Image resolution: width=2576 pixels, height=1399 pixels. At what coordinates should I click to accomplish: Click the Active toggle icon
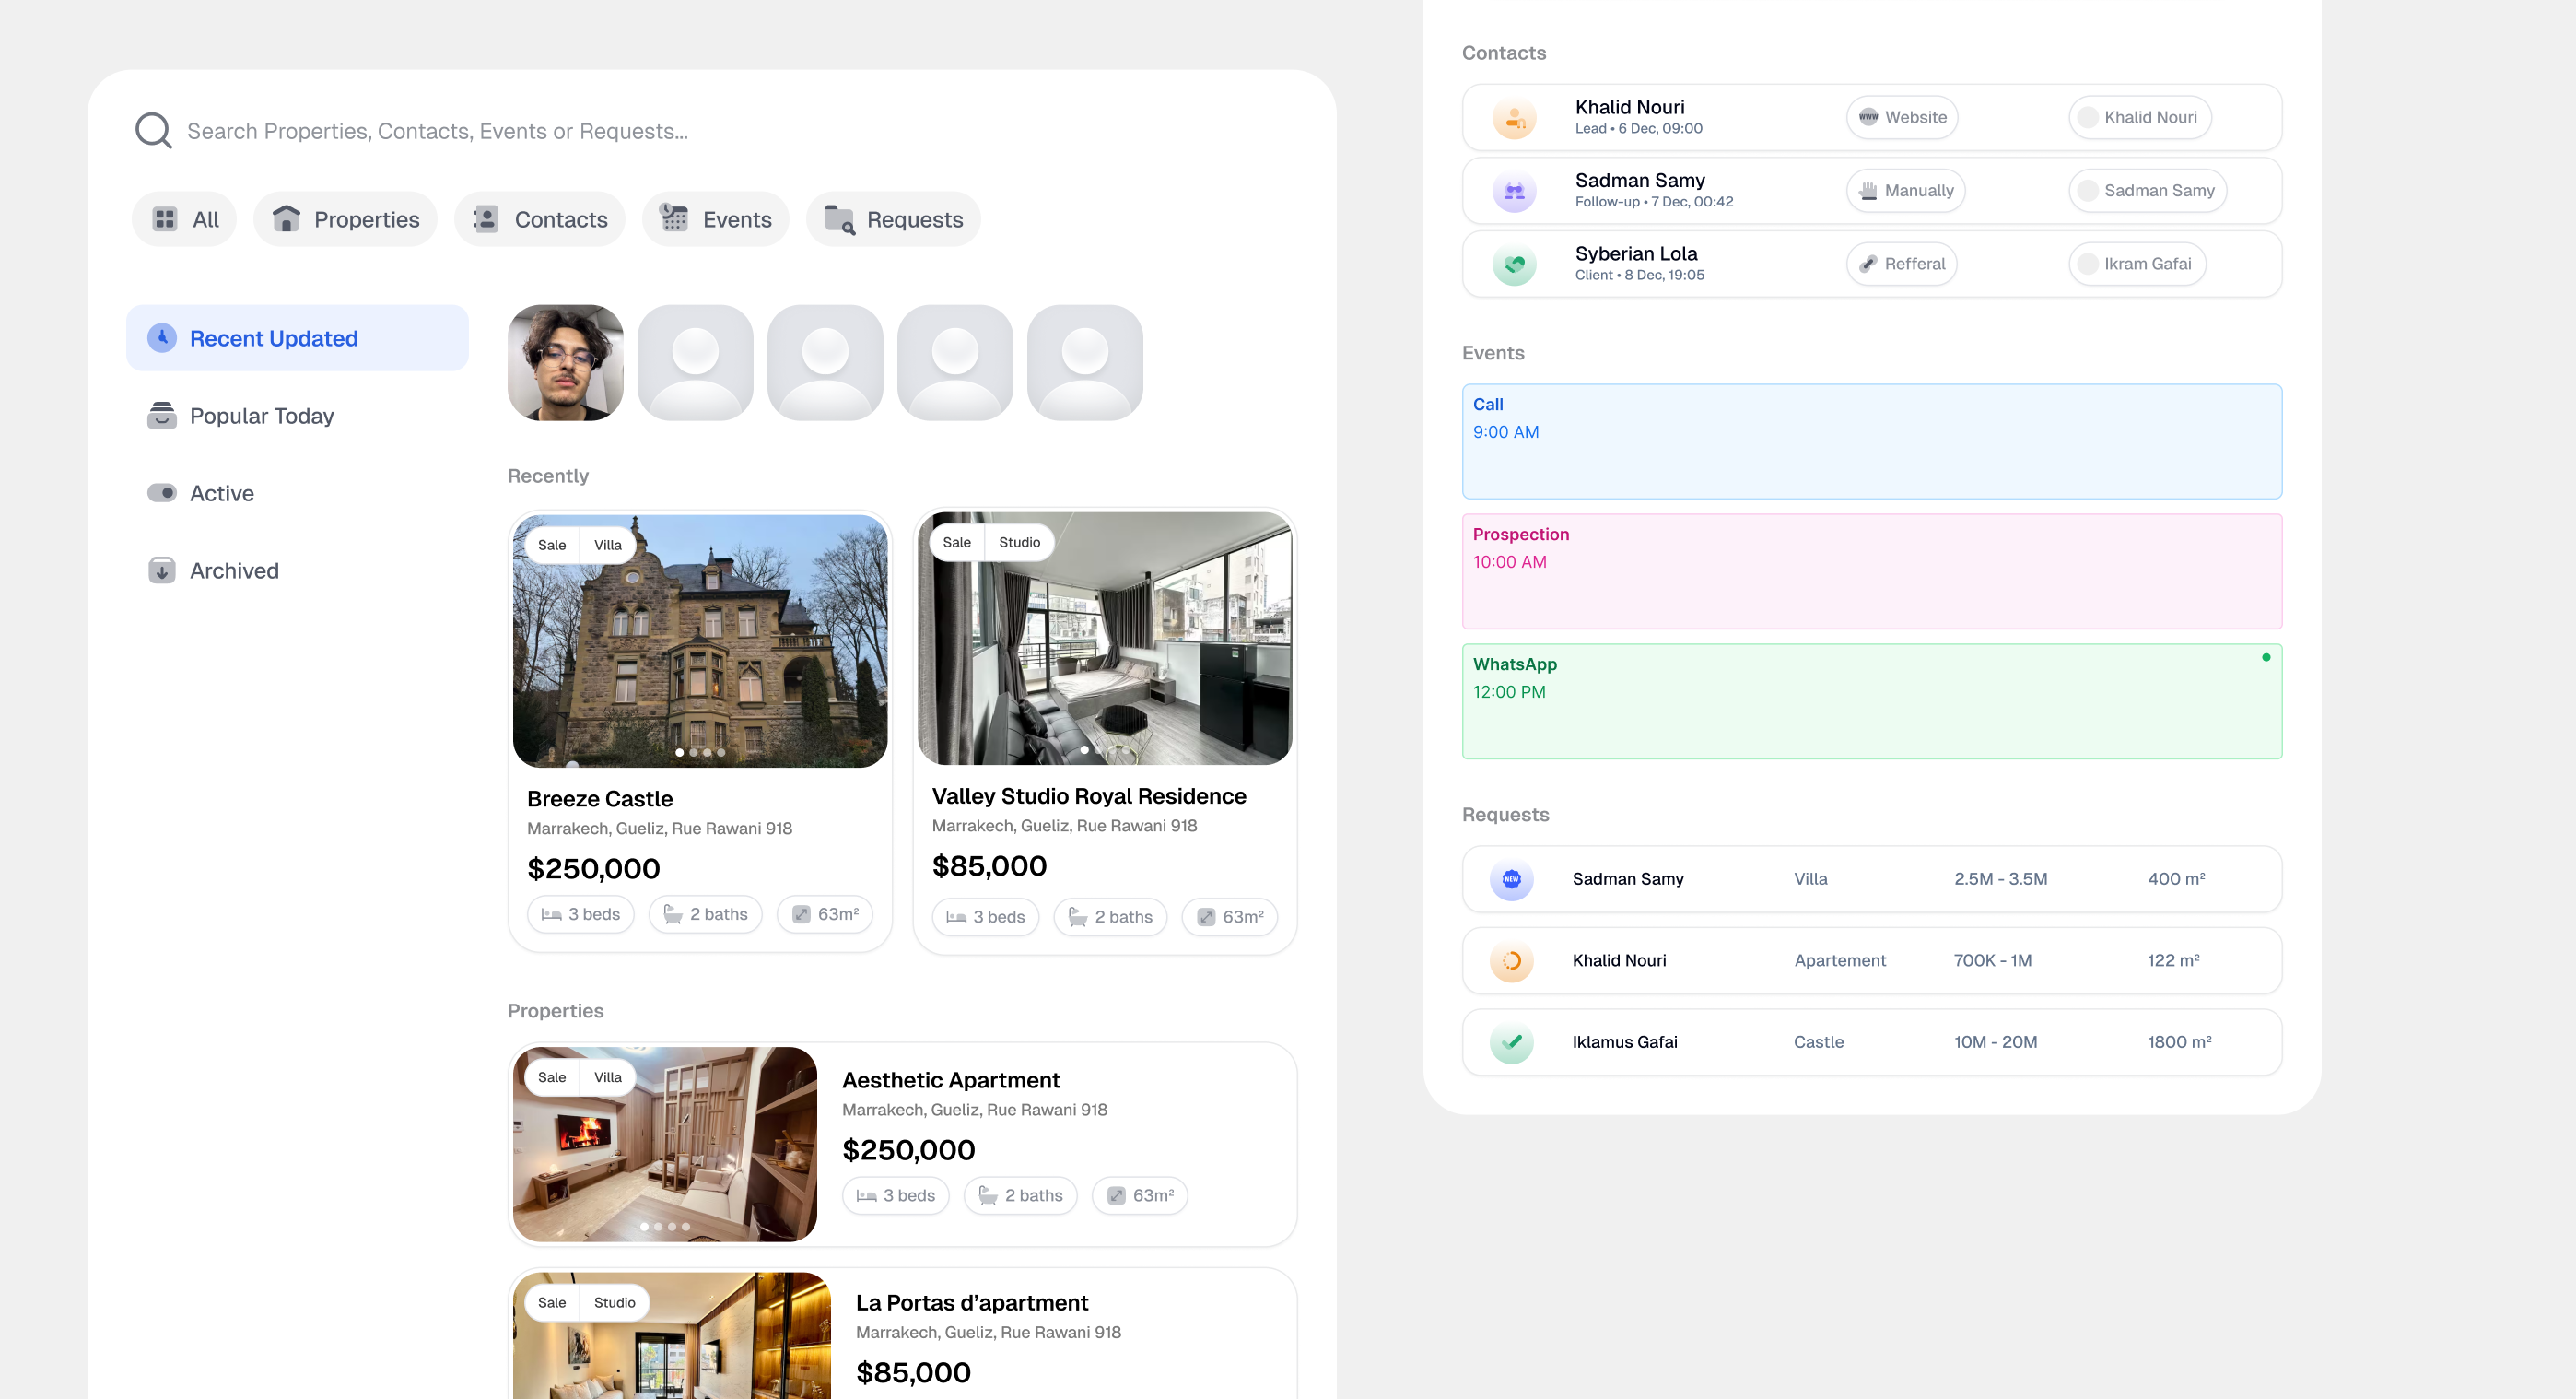(162, 493)
